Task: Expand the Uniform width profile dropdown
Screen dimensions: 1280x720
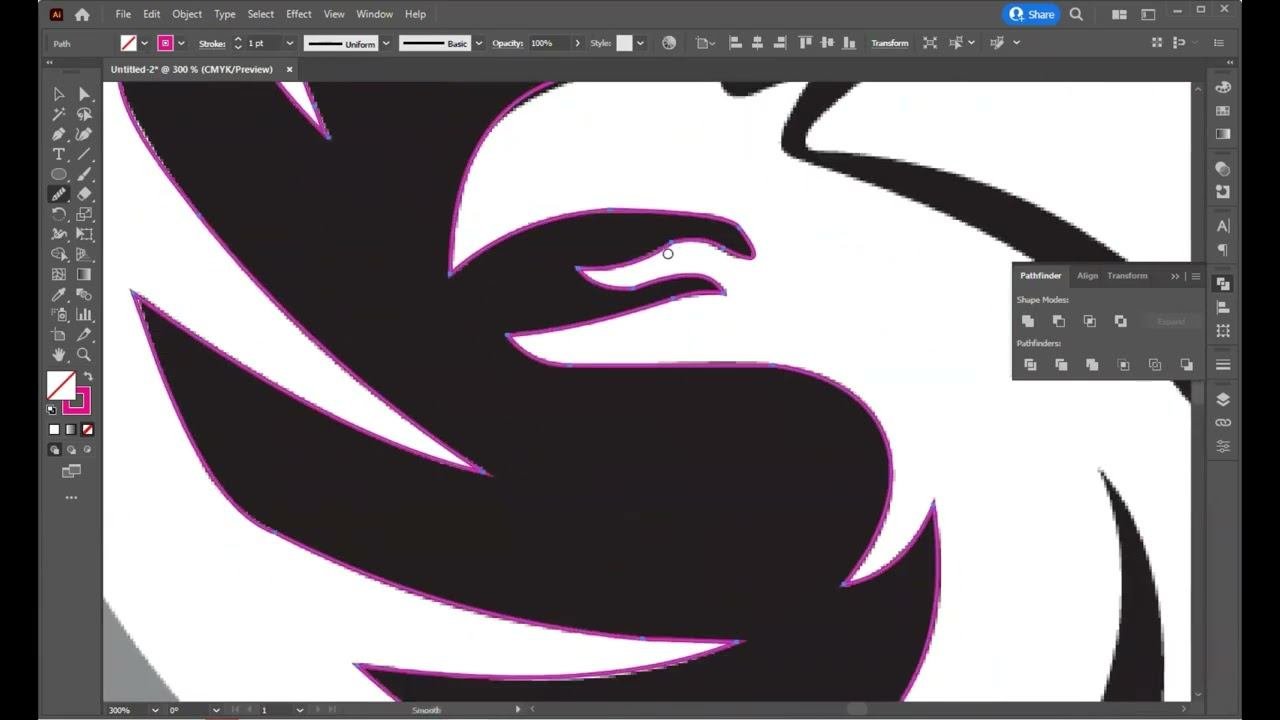Action: 386,44
